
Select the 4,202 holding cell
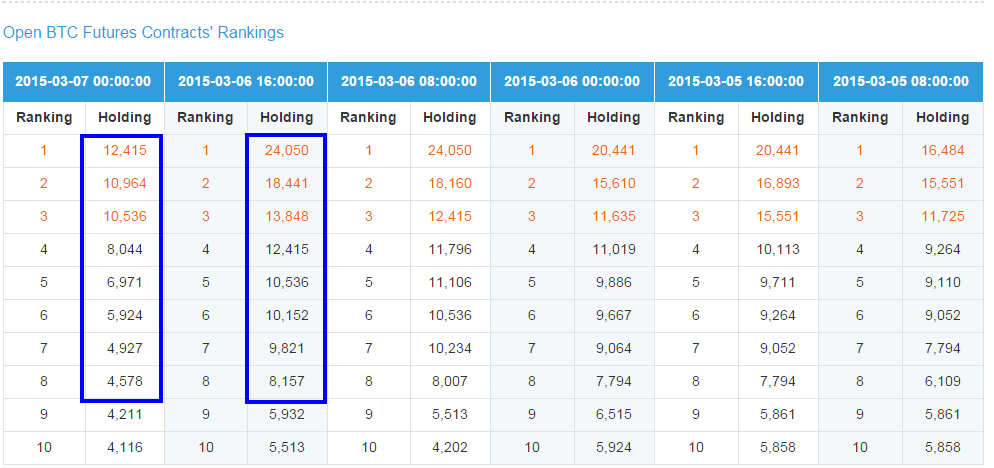(449, 447)
